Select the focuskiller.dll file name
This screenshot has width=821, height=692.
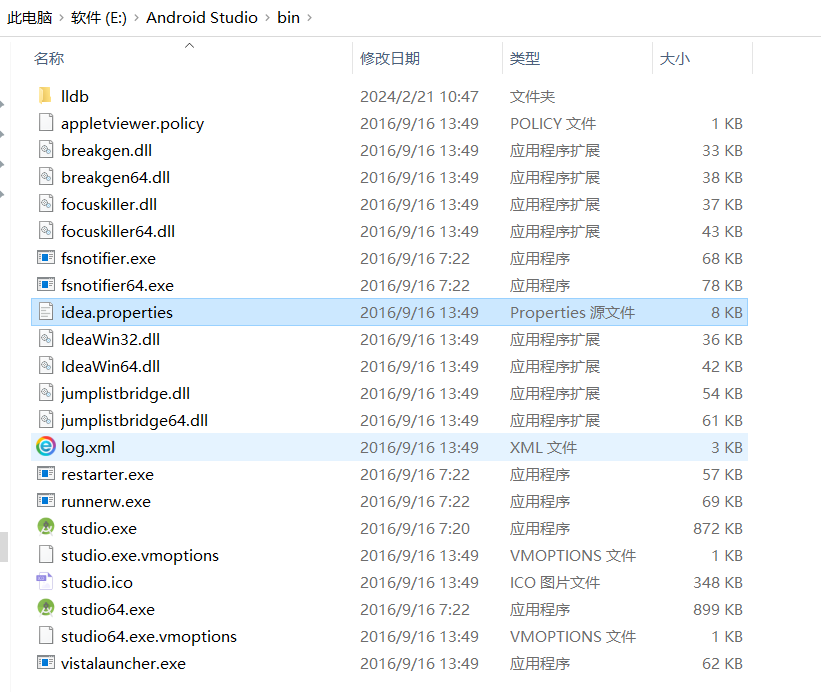[109, 204]
